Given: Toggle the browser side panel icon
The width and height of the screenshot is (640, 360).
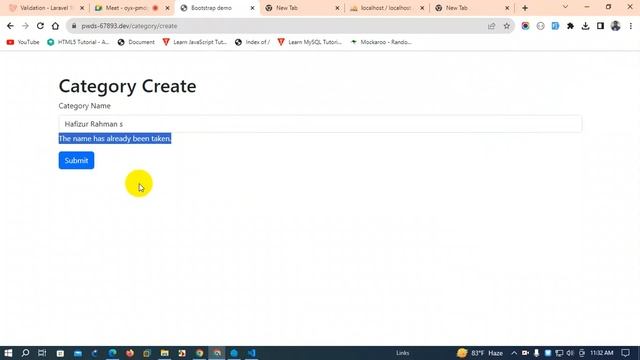Looking at the screenshot, I should tap(600, 26).
